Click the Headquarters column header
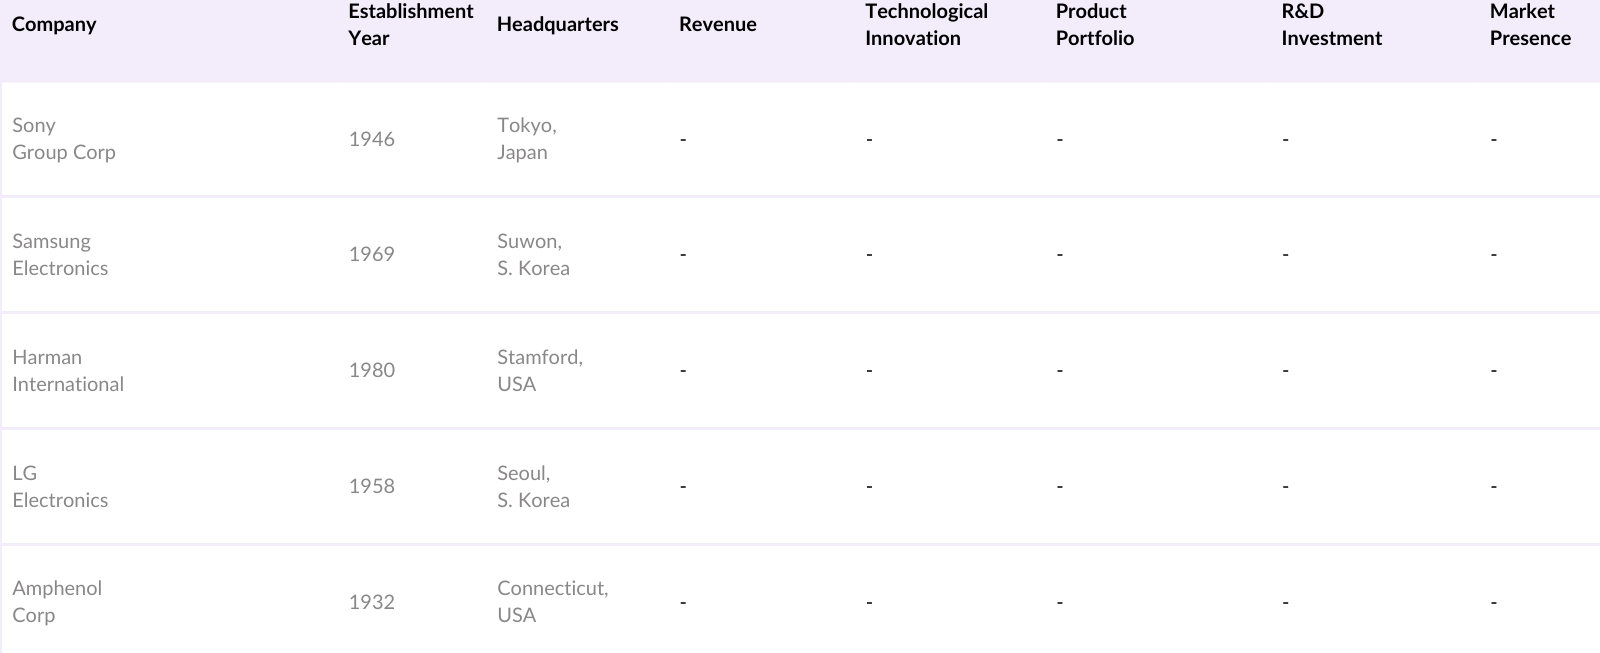1600x653 pixels. (x=557, y=24)
